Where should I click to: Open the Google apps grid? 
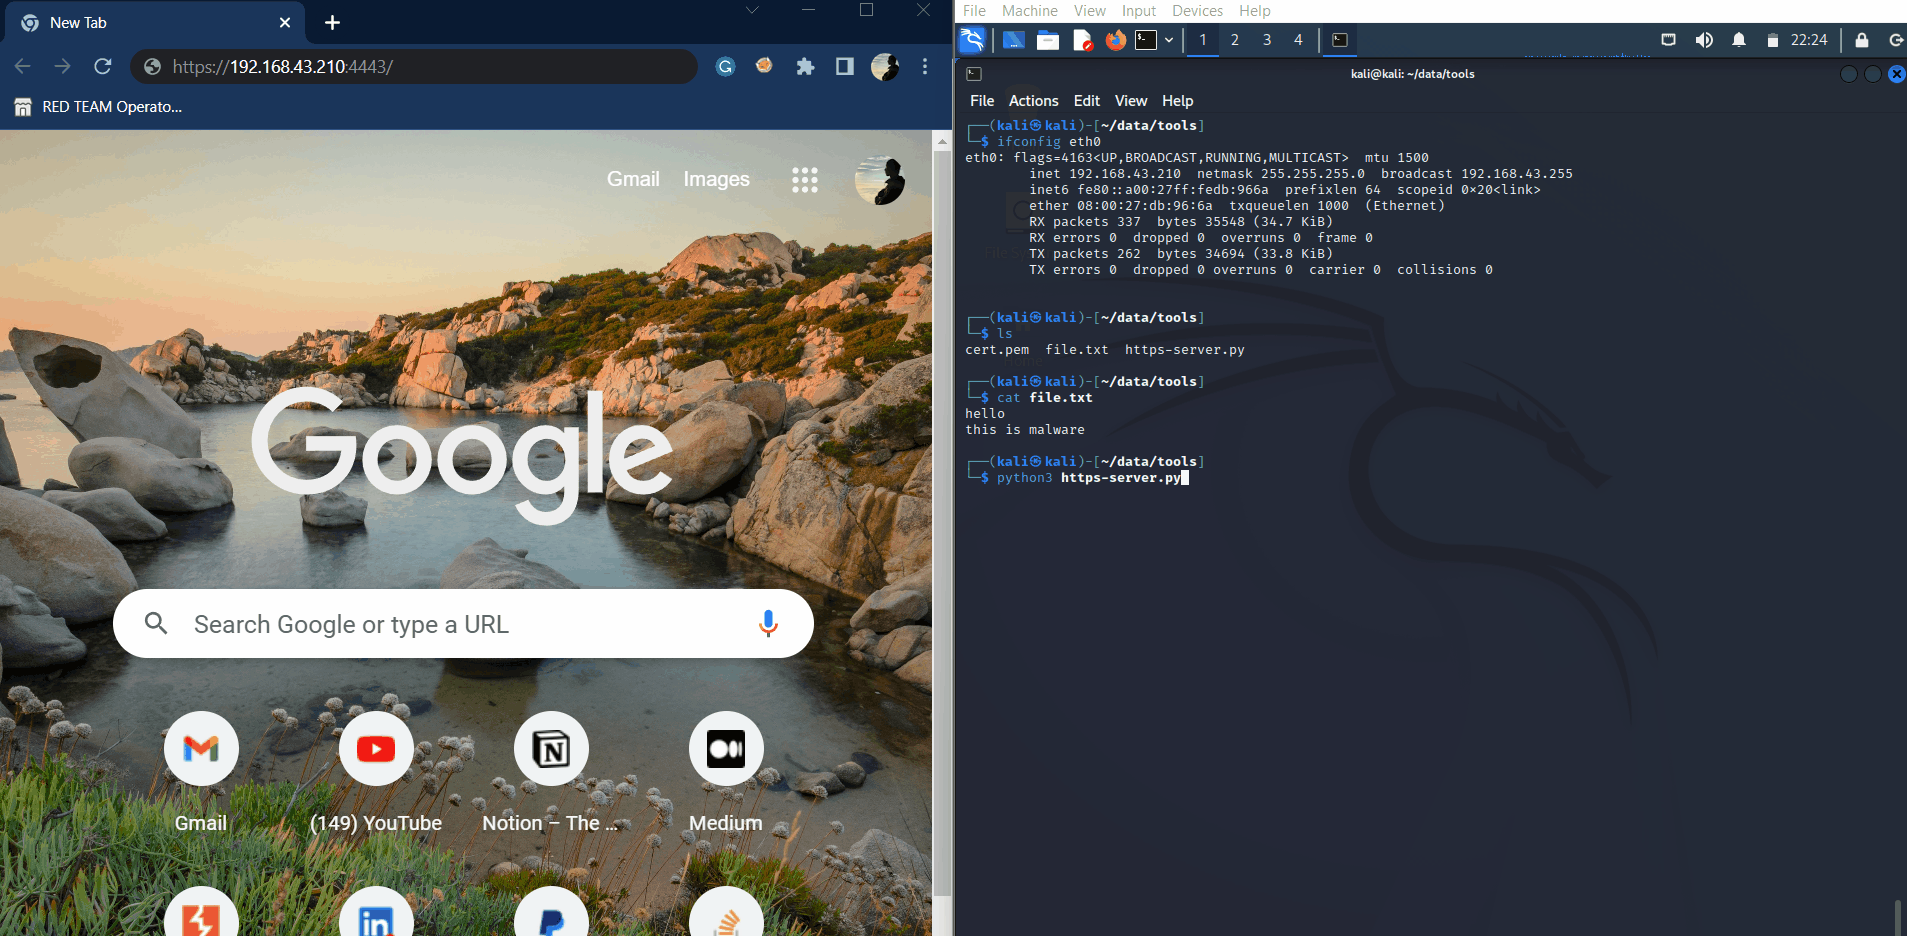tap(806, 179)
